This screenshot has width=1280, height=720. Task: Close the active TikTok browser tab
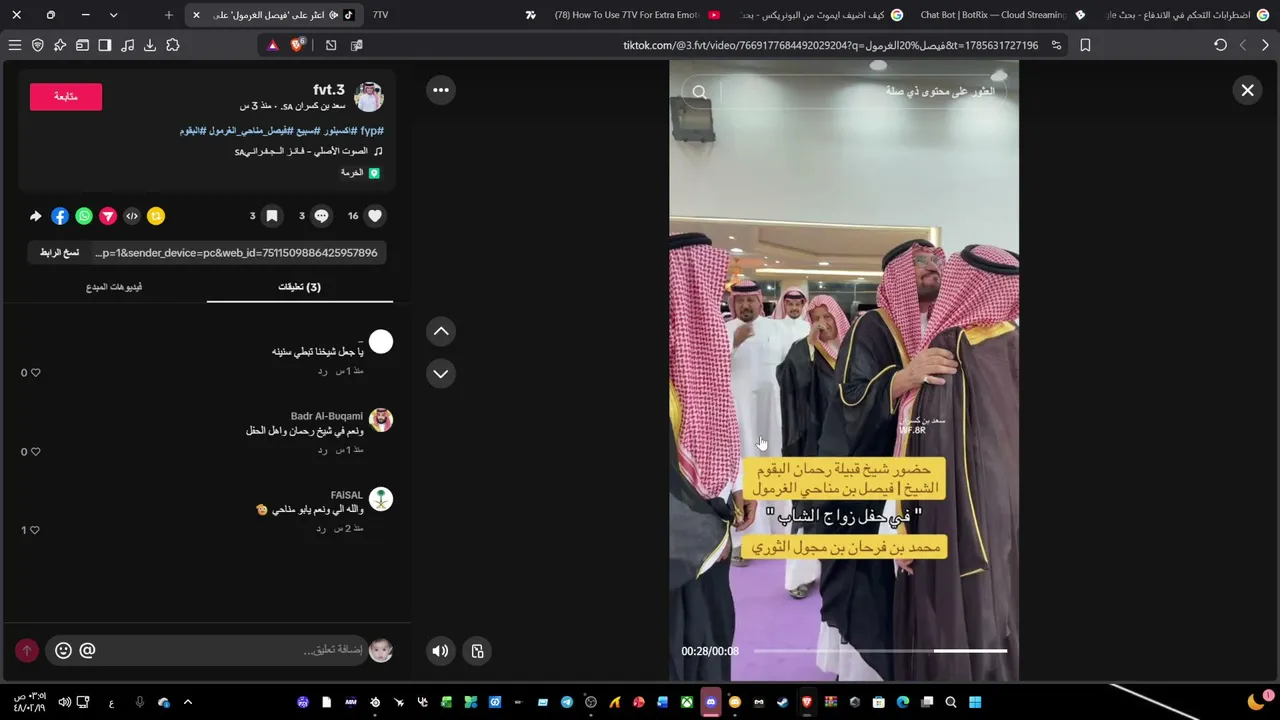pos(196,15)
